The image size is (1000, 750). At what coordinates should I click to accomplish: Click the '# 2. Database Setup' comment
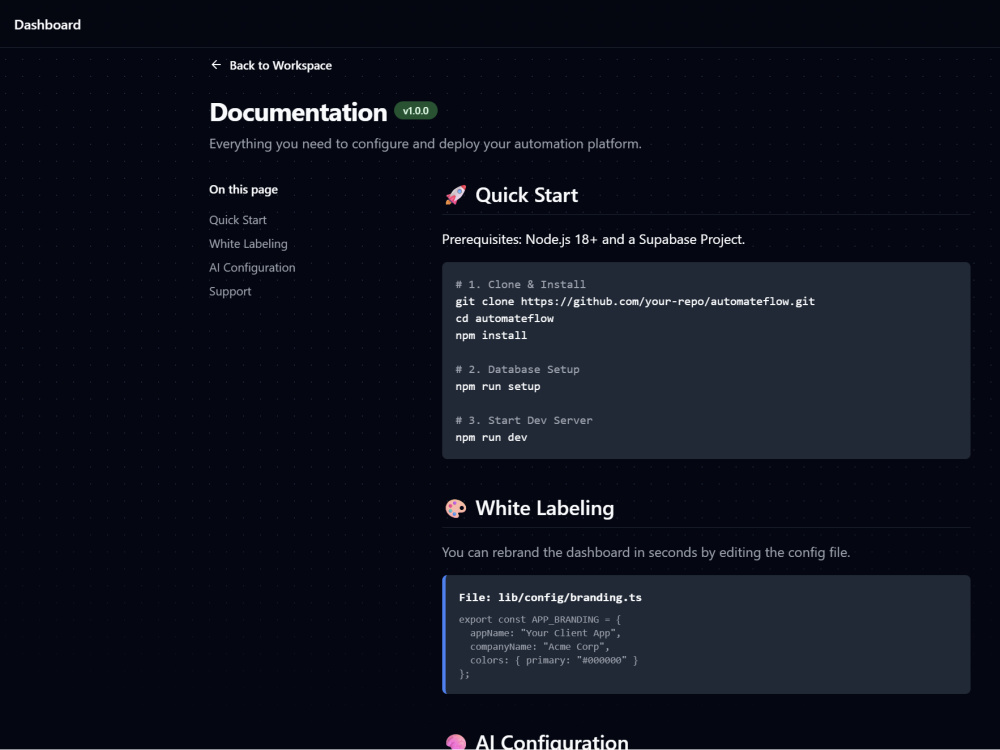(517, 369)
